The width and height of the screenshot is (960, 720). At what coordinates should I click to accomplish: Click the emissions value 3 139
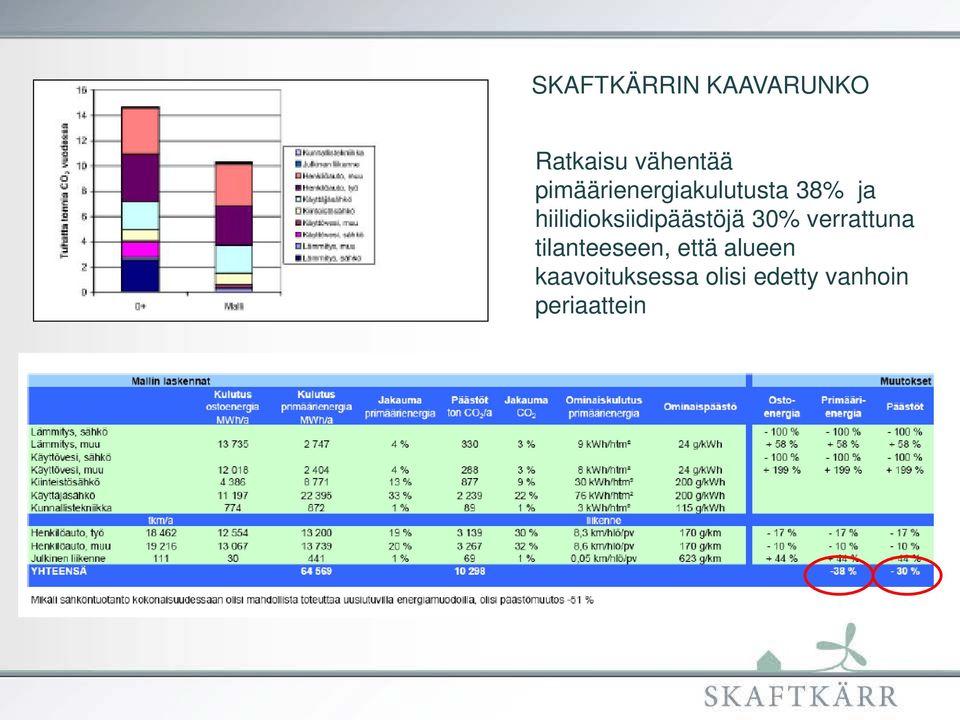[x=470, y=533]
